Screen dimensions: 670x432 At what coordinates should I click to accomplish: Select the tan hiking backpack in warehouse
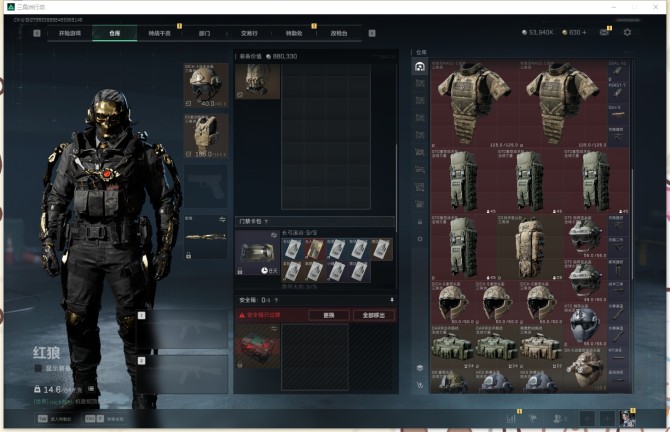[x=530, y=247]
